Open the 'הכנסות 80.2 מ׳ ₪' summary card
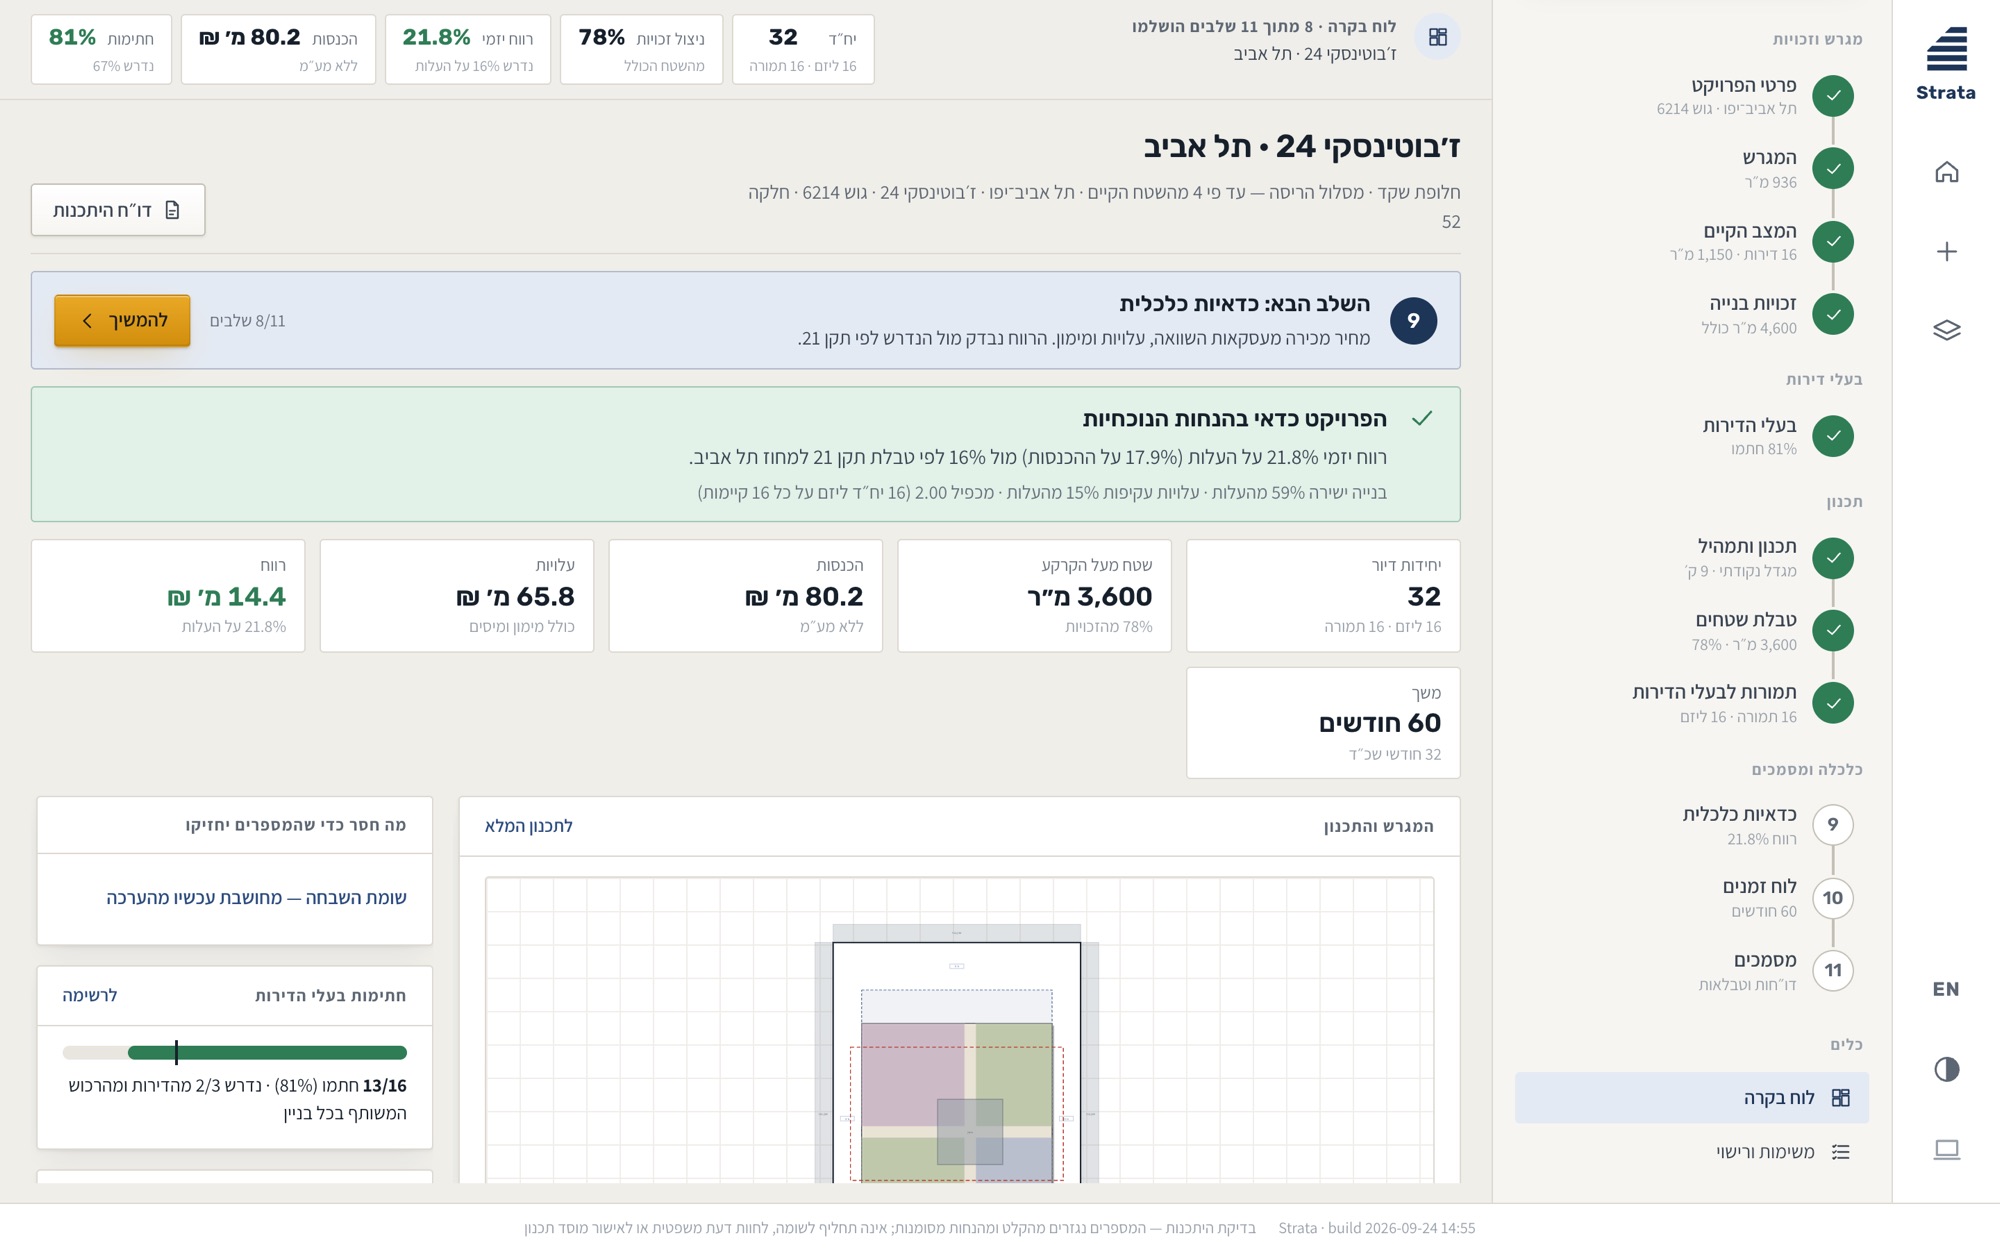 pyautogui.click(x=745, y=596)
